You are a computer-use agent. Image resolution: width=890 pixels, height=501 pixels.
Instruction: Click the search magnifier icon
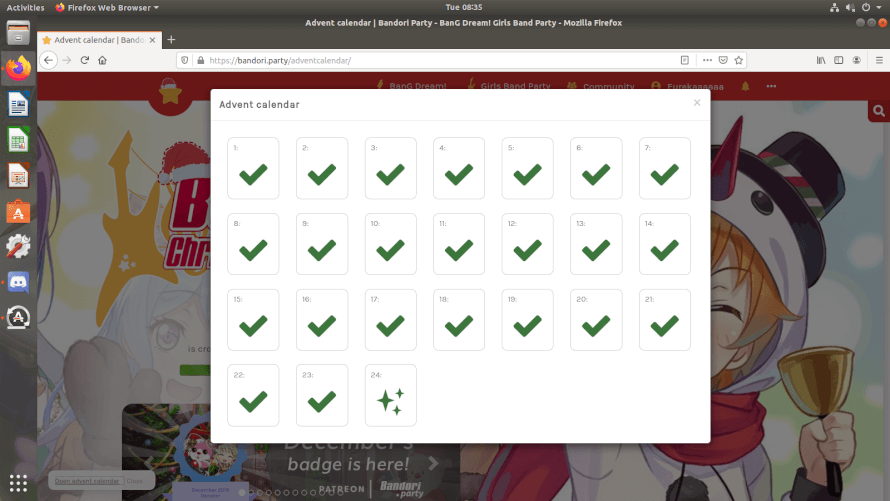[879, 111]
